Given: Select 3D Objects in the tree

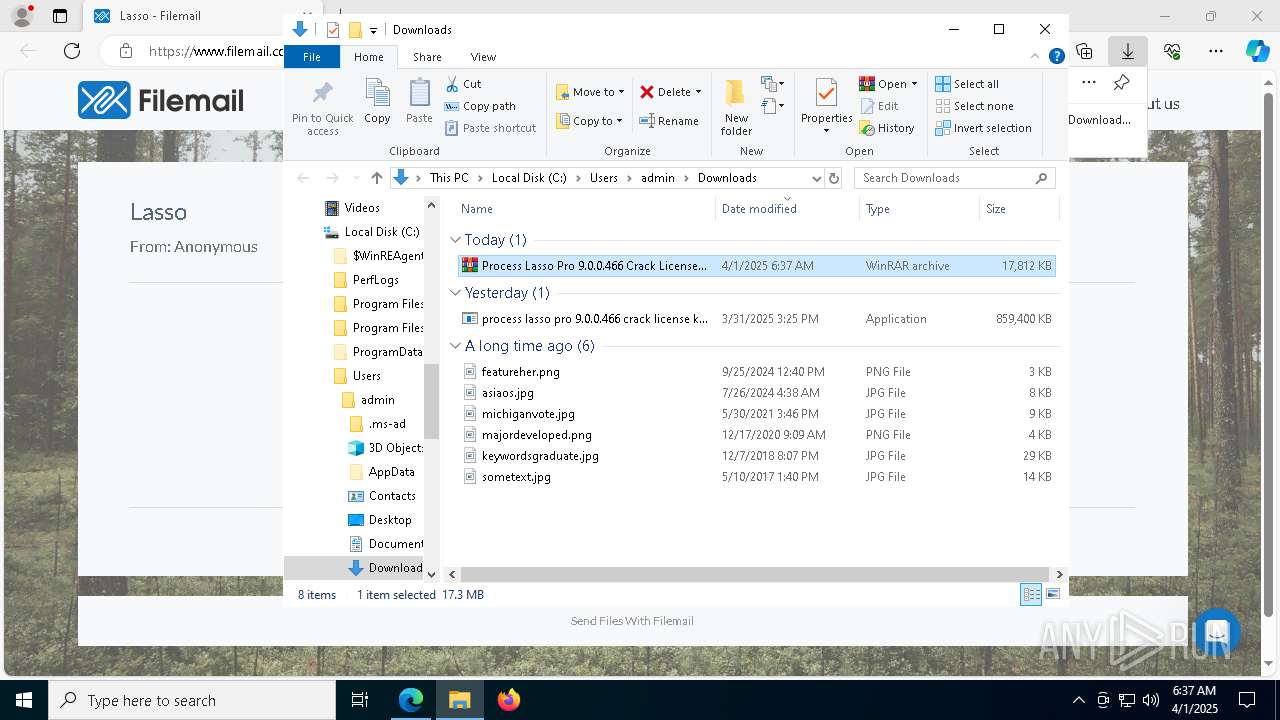Looking at the screenshot, I should [385, 448].
